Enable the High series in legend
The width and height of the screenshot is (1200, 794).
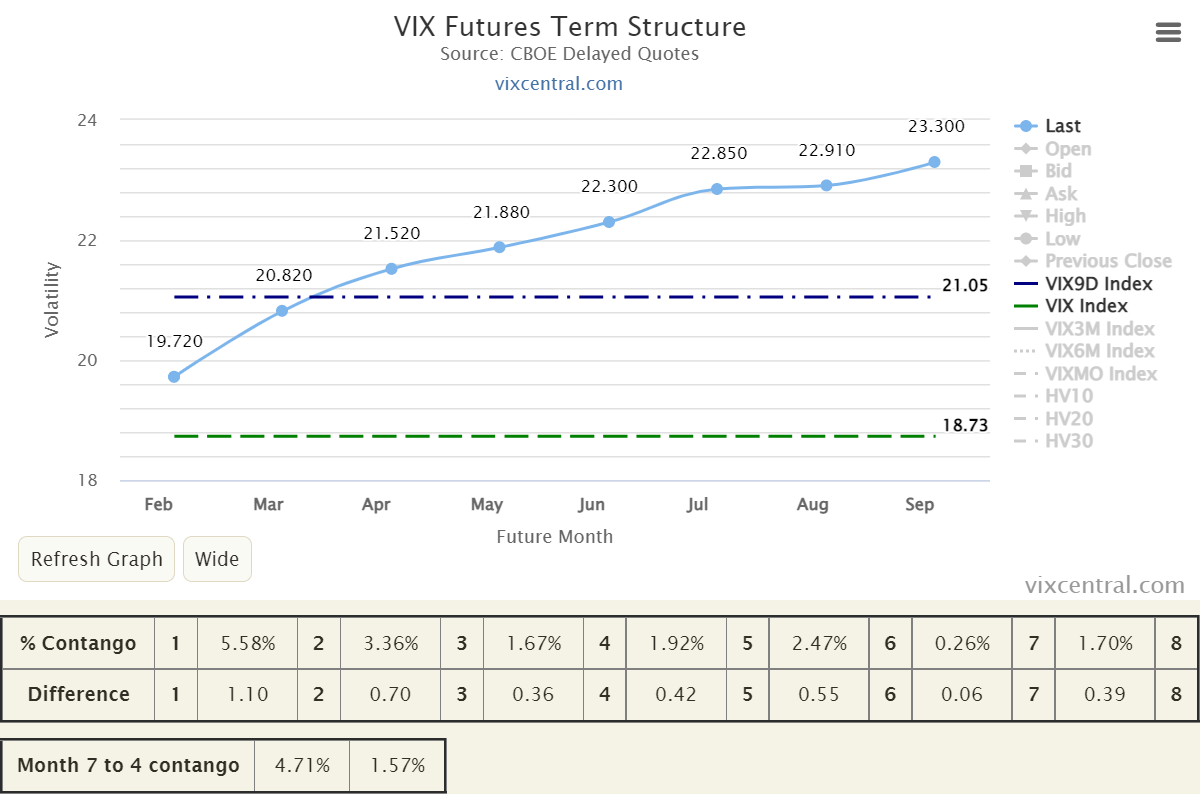click(1050, 216)
